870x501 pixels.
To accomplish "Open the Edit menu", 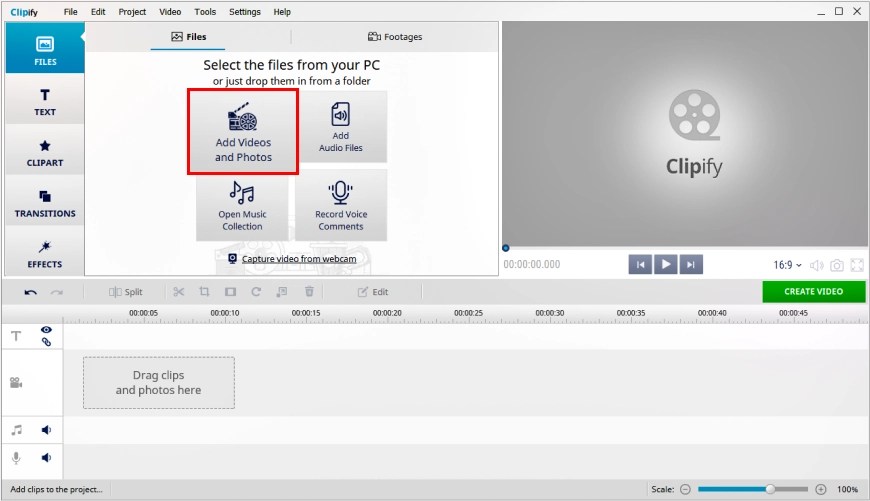I will coord(98,12).
